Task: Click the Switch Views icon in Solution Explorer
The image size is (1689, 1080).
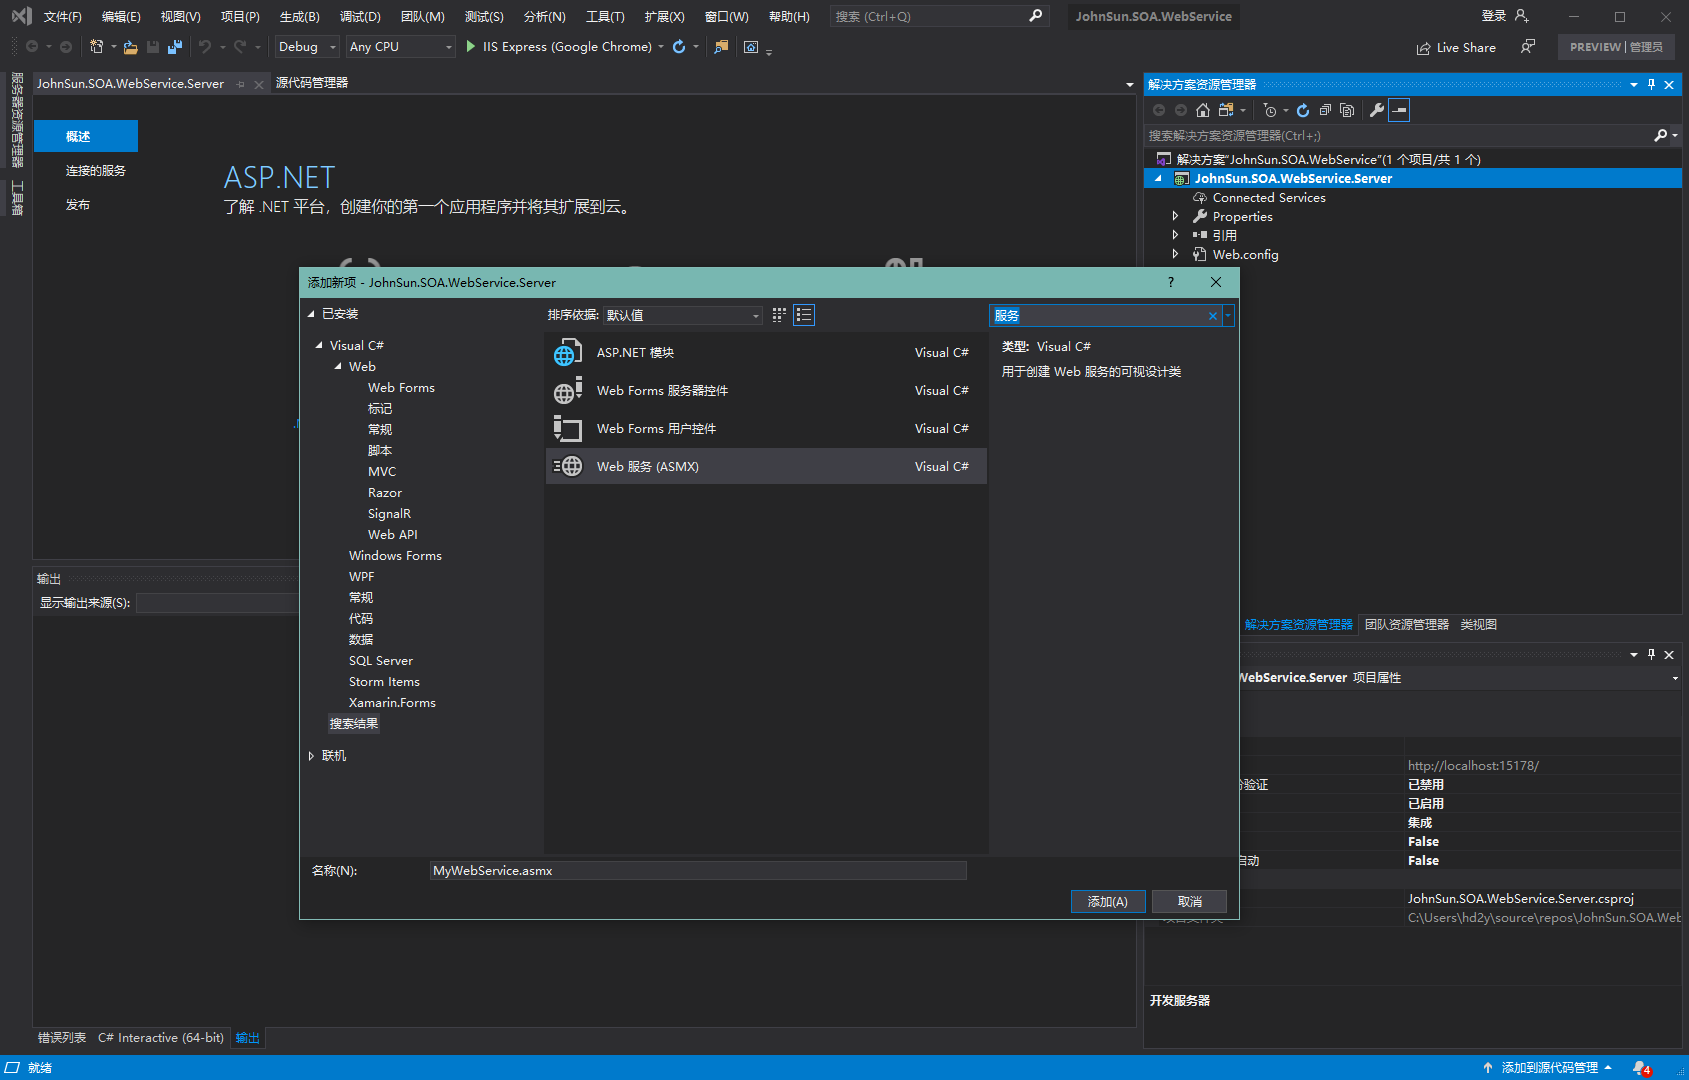Action: pos(1225,110)
